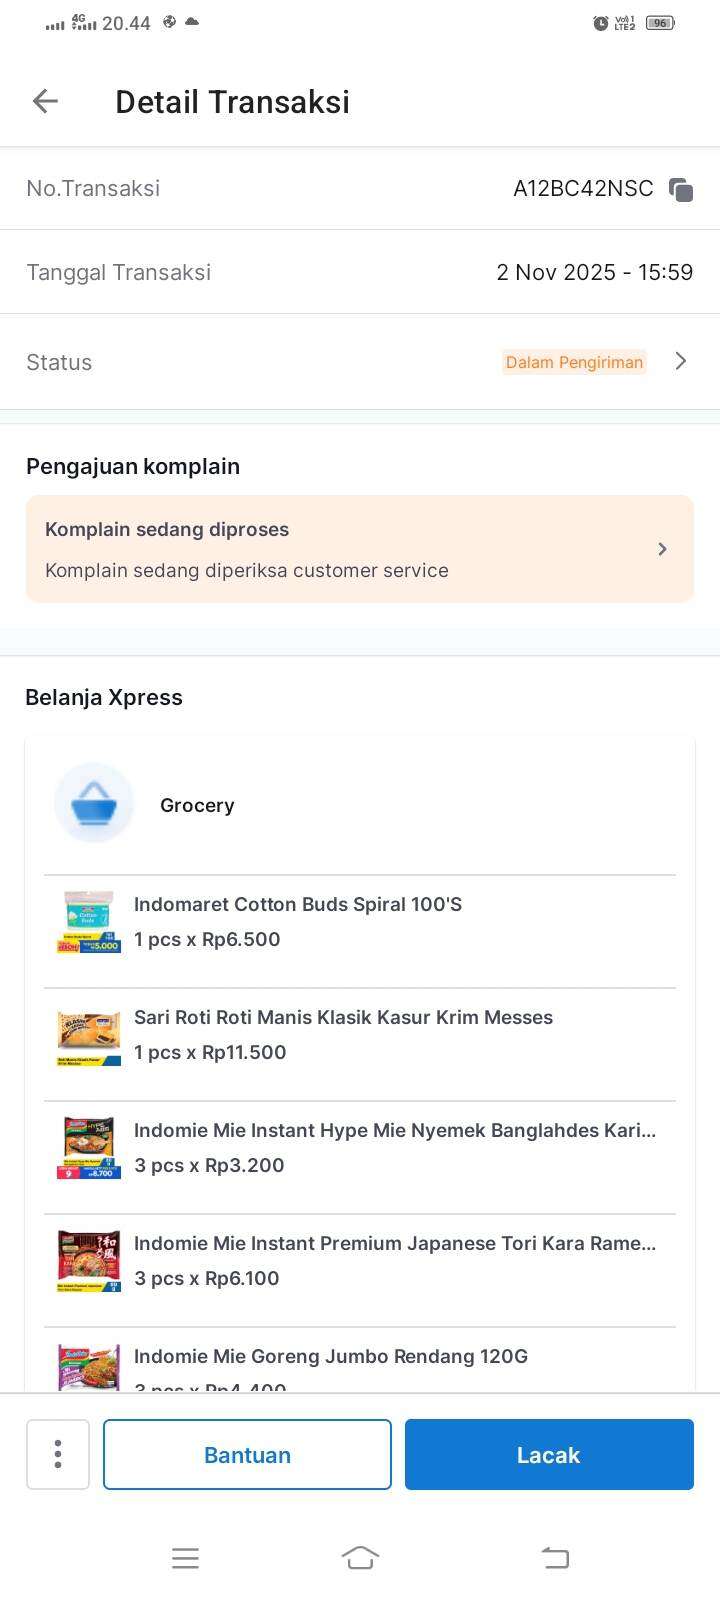Tap Indomie Japanese Tori Kara image
This screenshot has height=1600, width=720.
pyautogui.click(x=89, y=1261)
